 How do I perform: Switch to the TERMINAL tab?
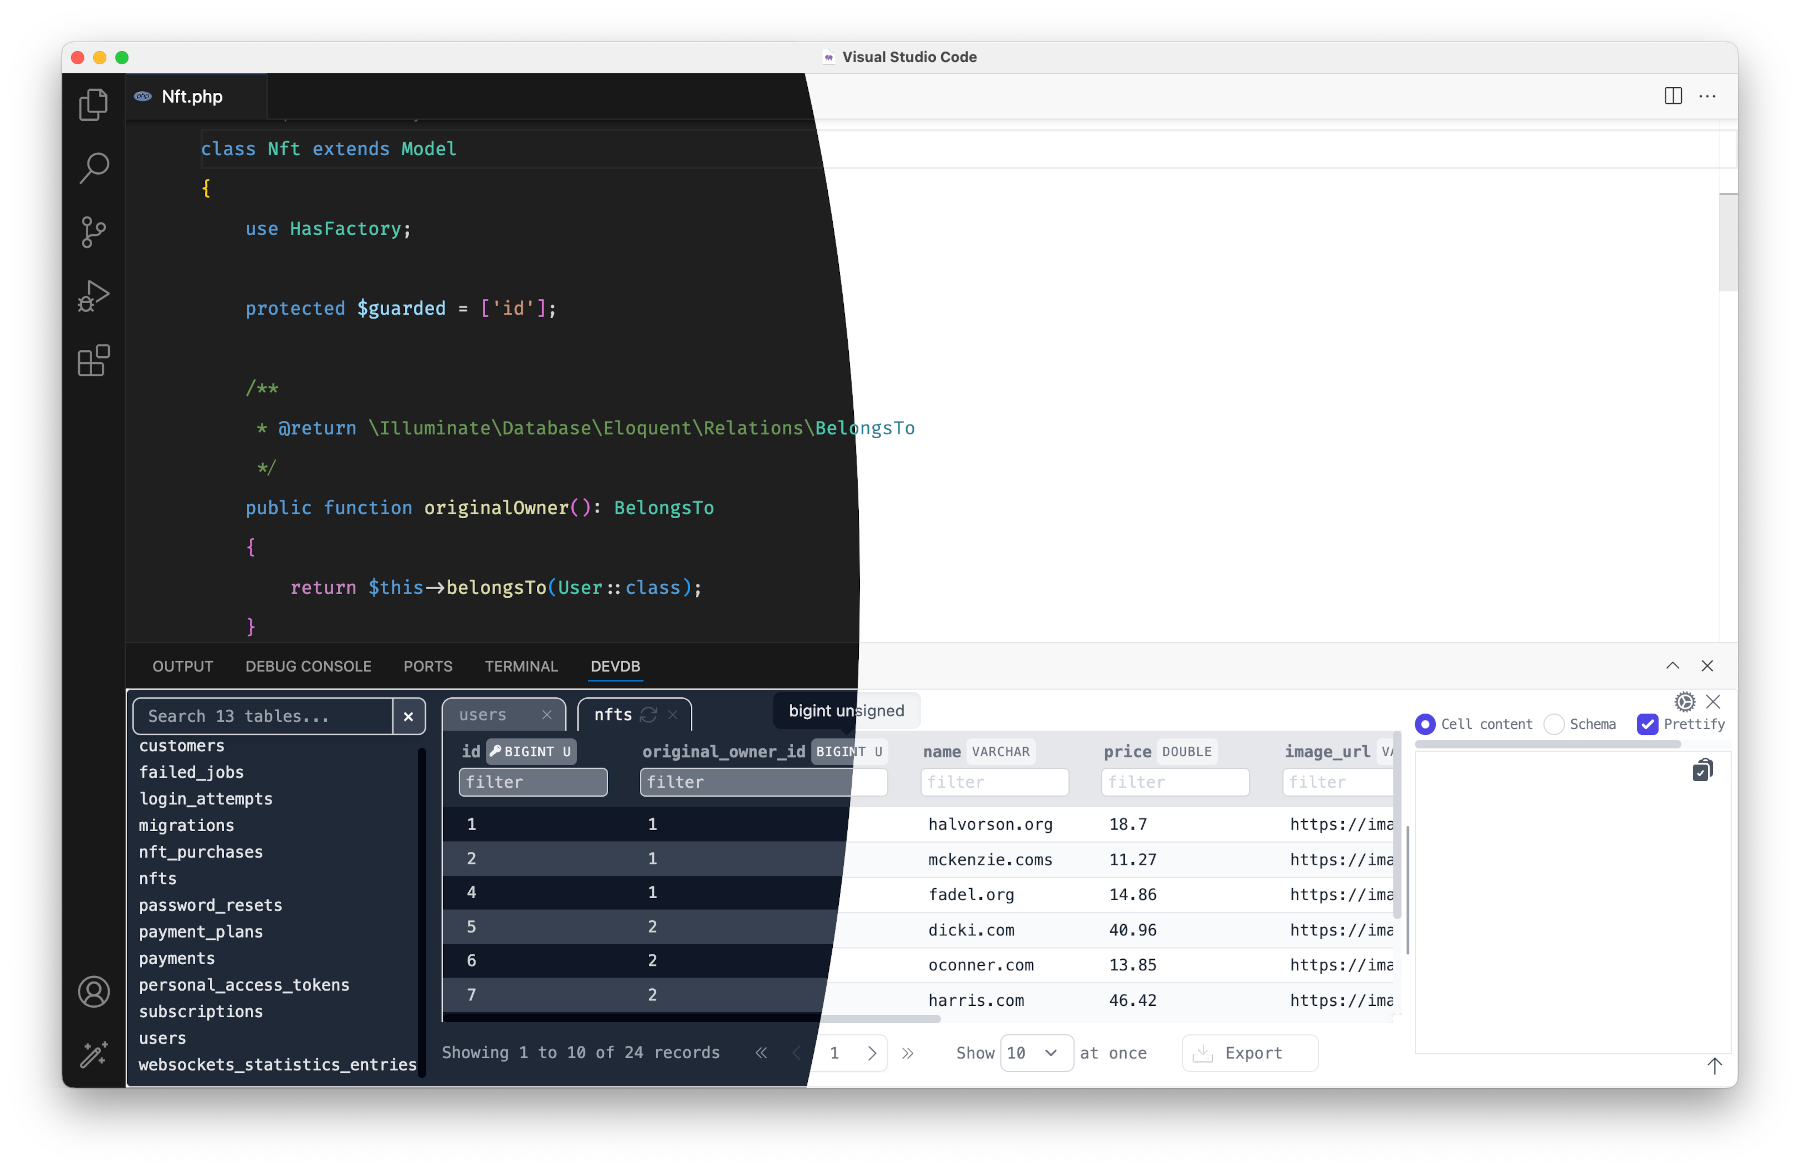(521, 666)
